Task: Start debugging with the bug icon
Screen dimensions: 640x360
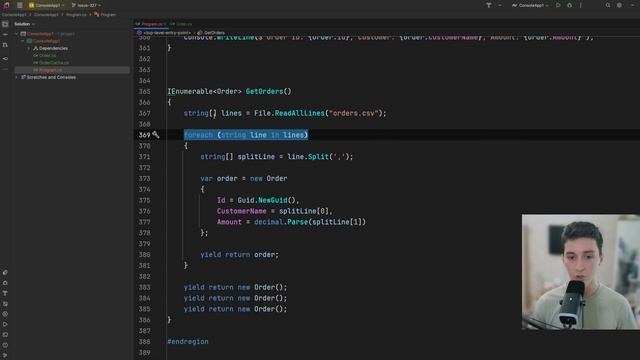Action: coord(569,5)
